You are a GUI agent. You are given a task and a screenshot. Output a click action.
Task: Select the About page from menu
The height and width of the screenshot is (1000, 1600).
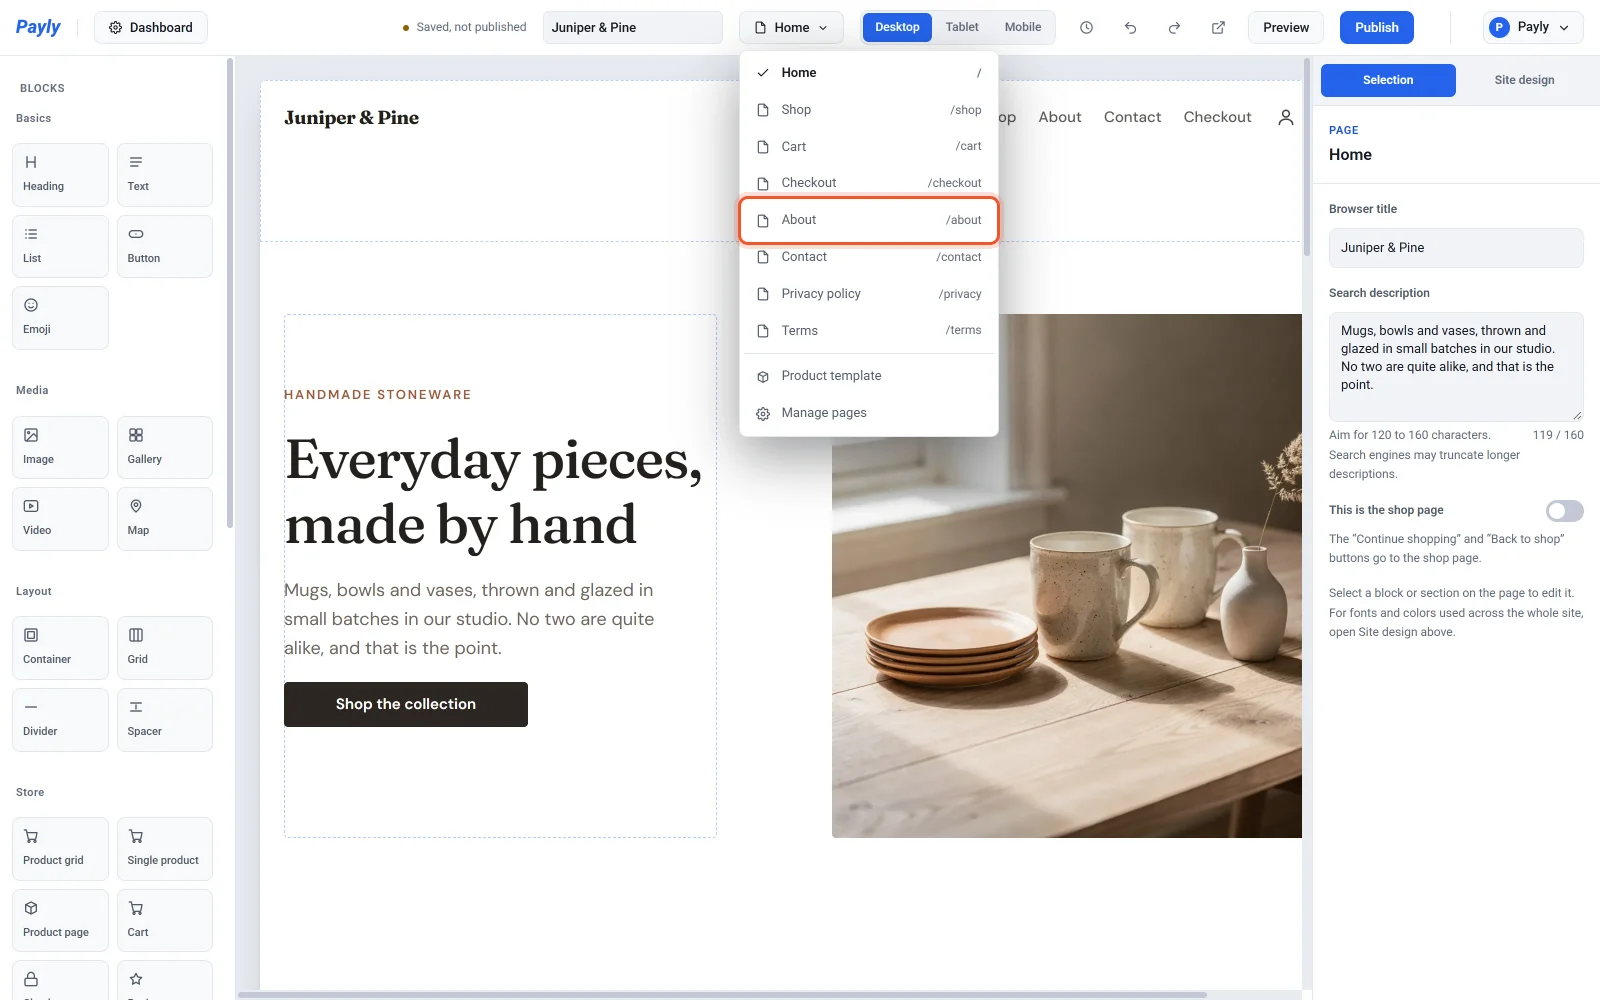pos(869,220)
